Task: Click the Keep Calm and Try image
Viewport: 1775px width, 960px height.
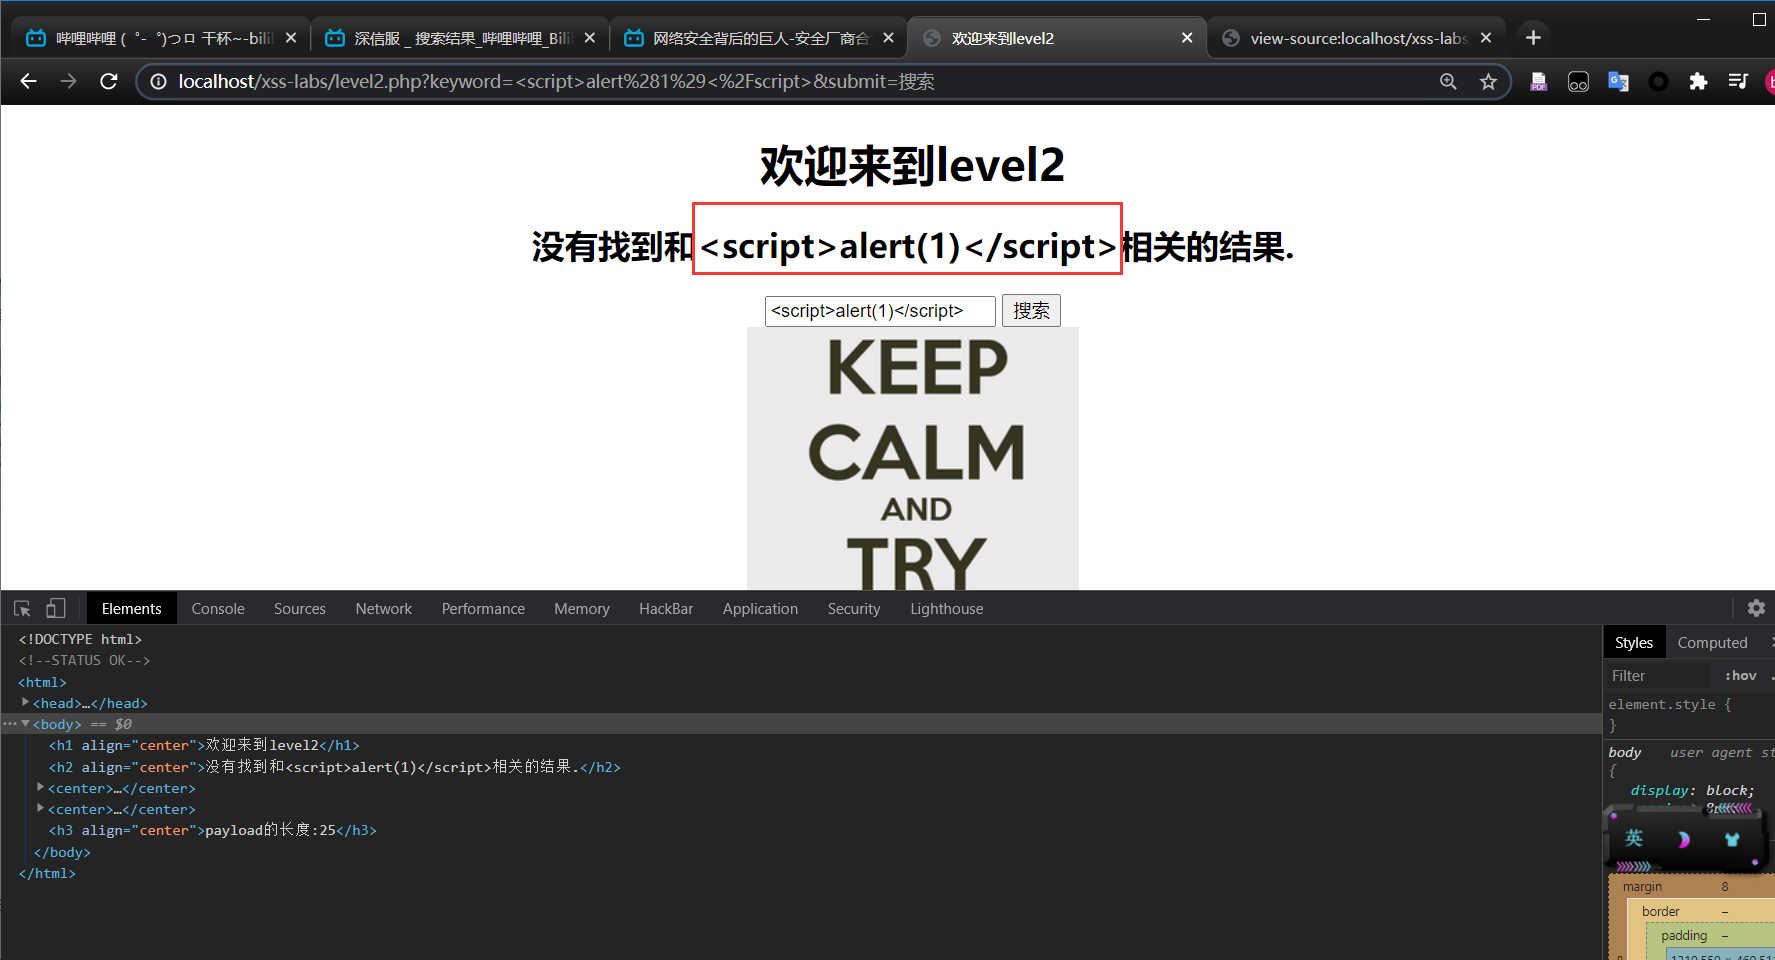Action: (913, 458)
